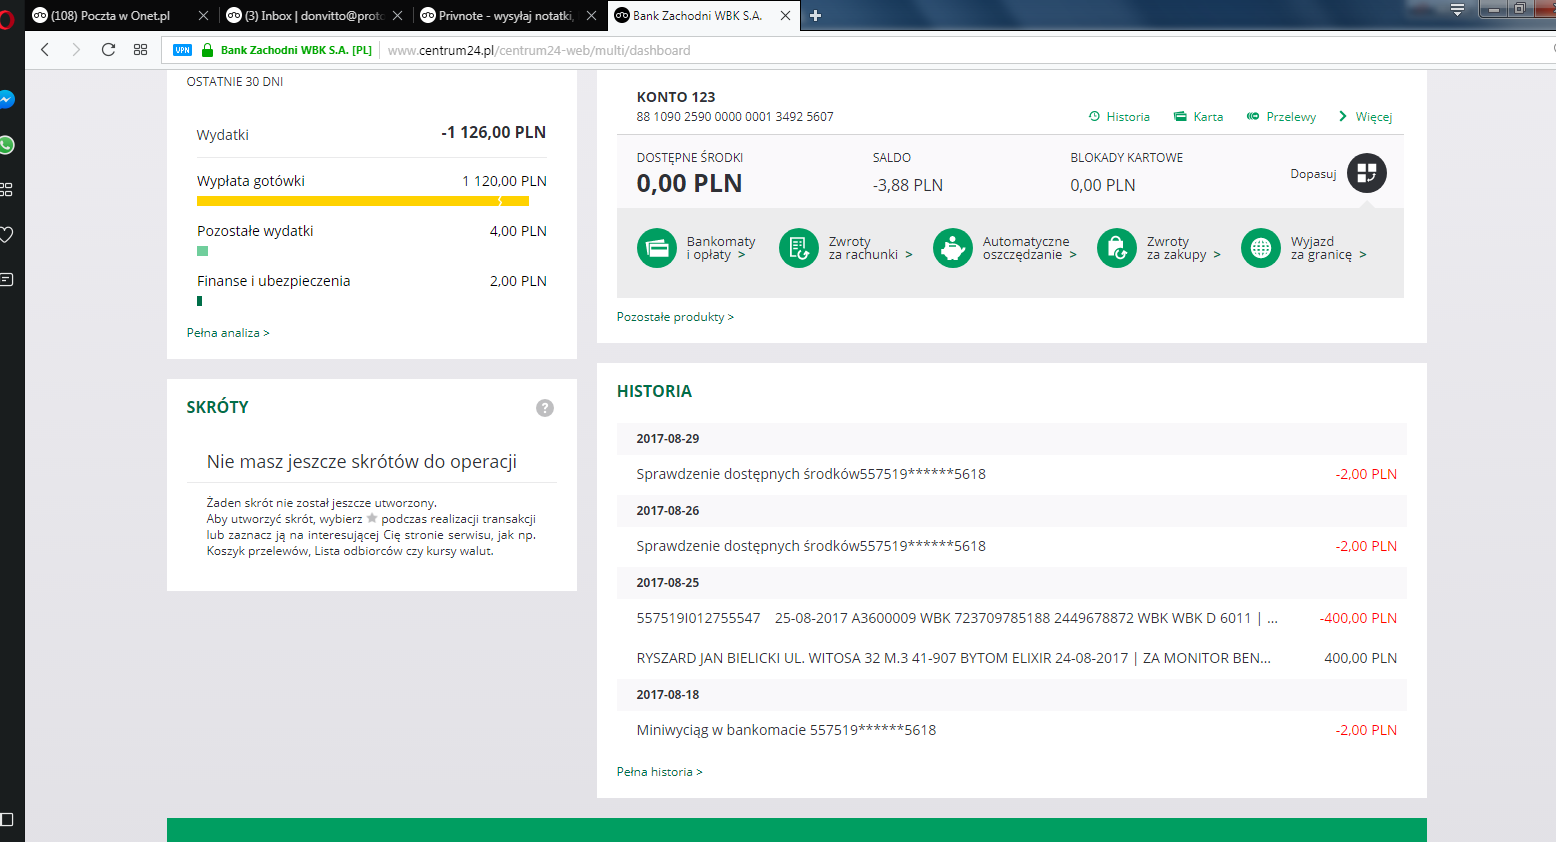The height and width of the screenshot is (842, 1556).
Task: Click the Dopasuj text label
Action: (1313, 174)
